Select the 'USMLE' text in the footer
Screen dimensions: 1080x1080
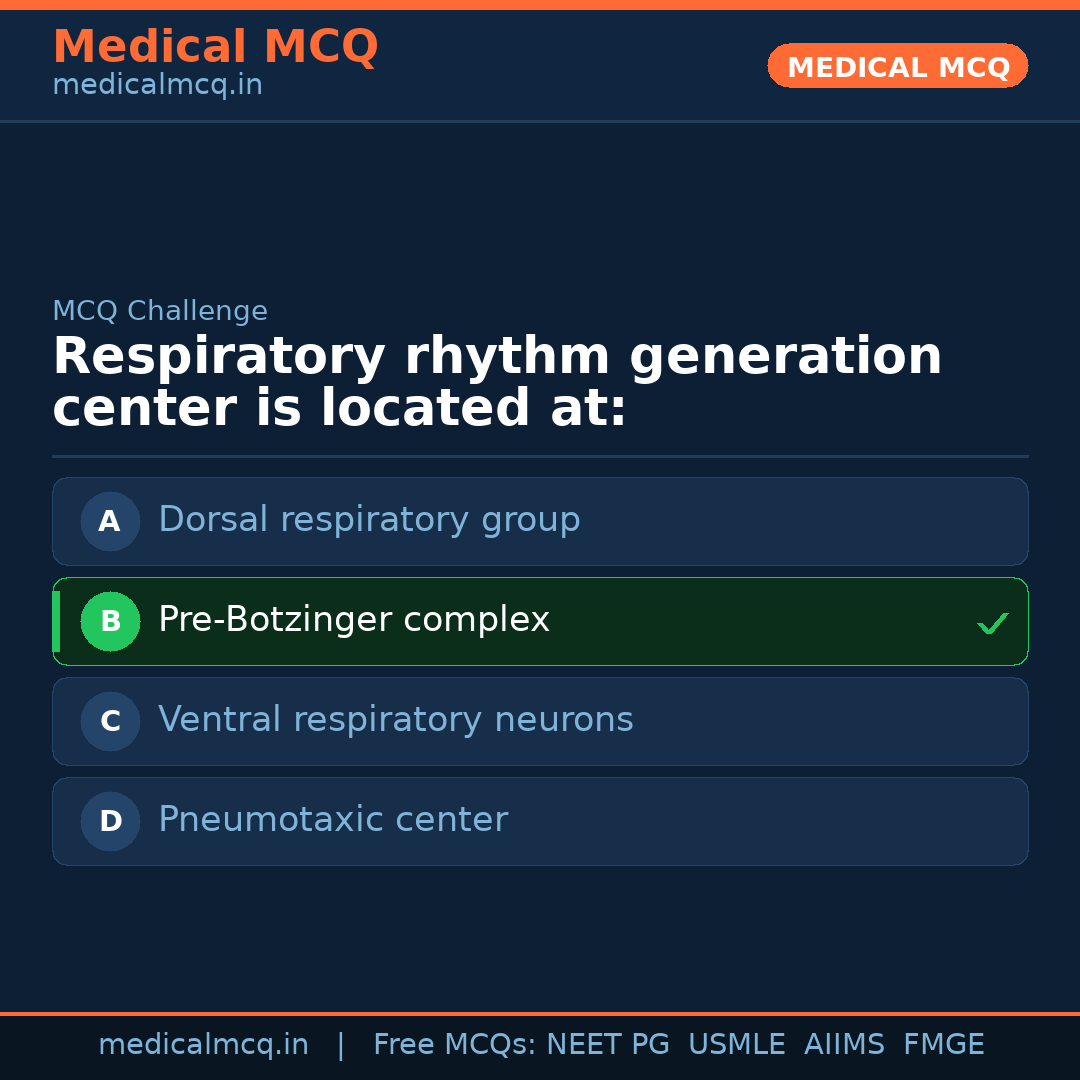pos(737,1045)
